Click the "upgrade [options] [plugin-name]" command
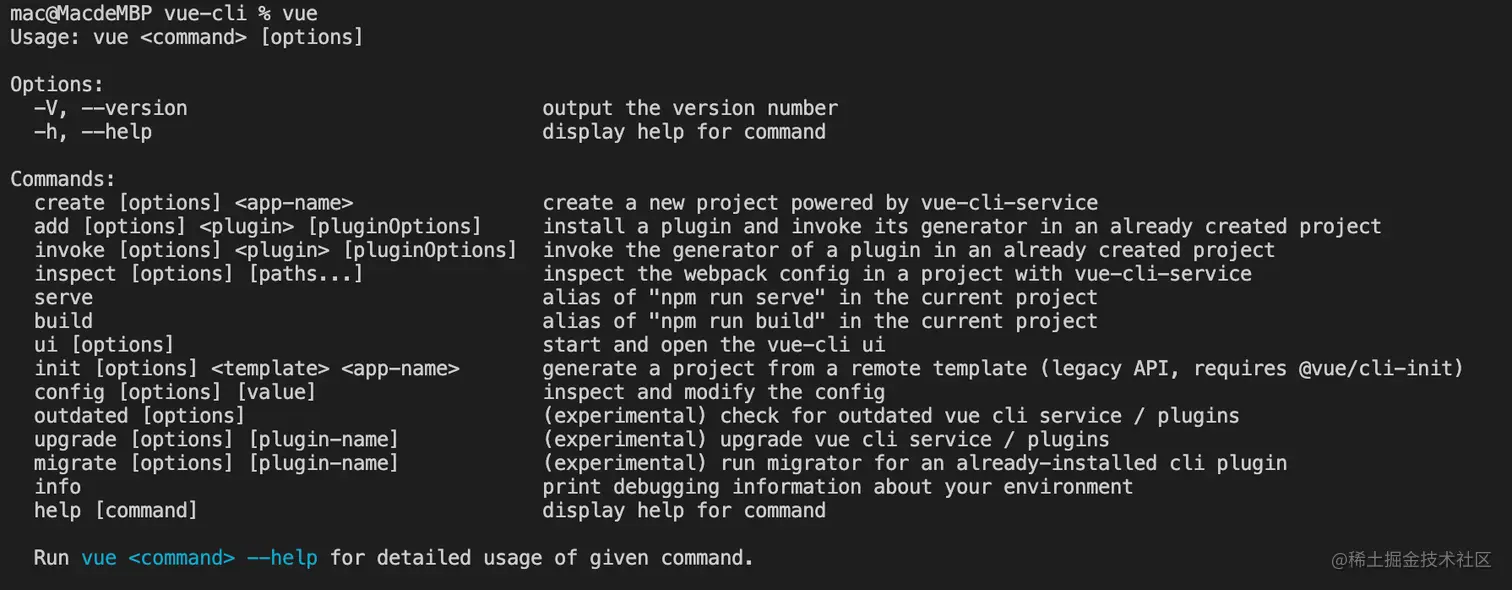Screen dimensions: 1512x590 (217, 440)
